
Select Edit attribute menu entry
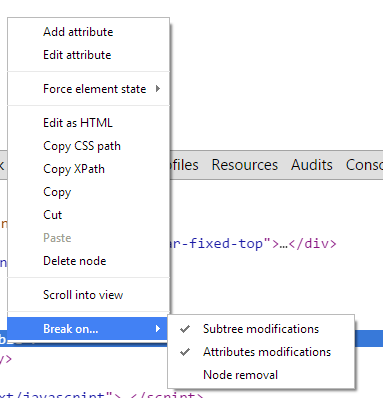point(88,55)
